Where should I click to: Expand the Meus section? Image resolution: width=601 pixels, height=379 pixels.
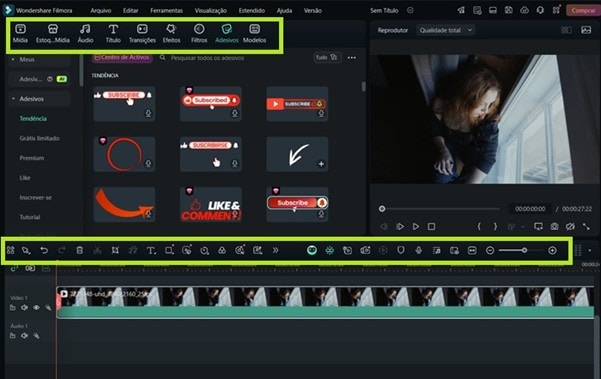pos(13,59)
